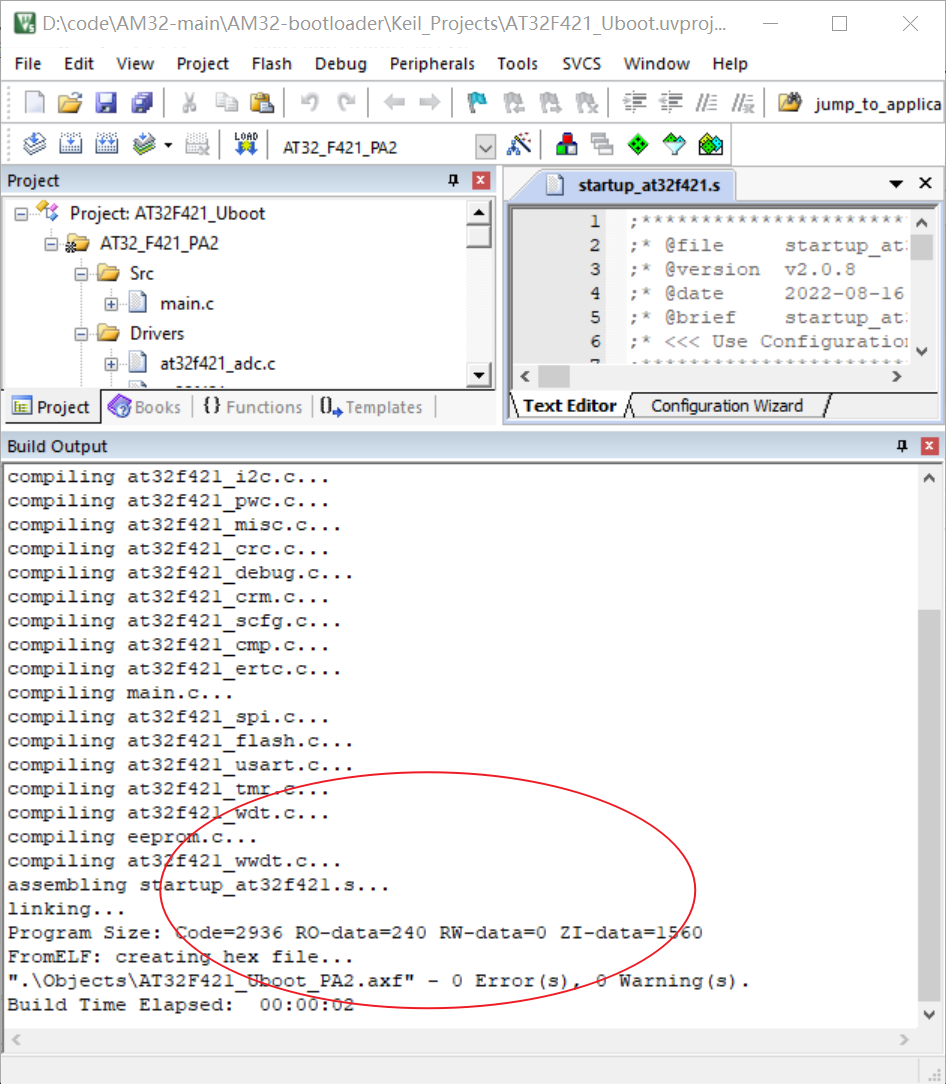The height and width of the screenshot is (1084, 946).
Task: Save the current file with Save icon
Action: pyautogui.click(x=106, y=103)
